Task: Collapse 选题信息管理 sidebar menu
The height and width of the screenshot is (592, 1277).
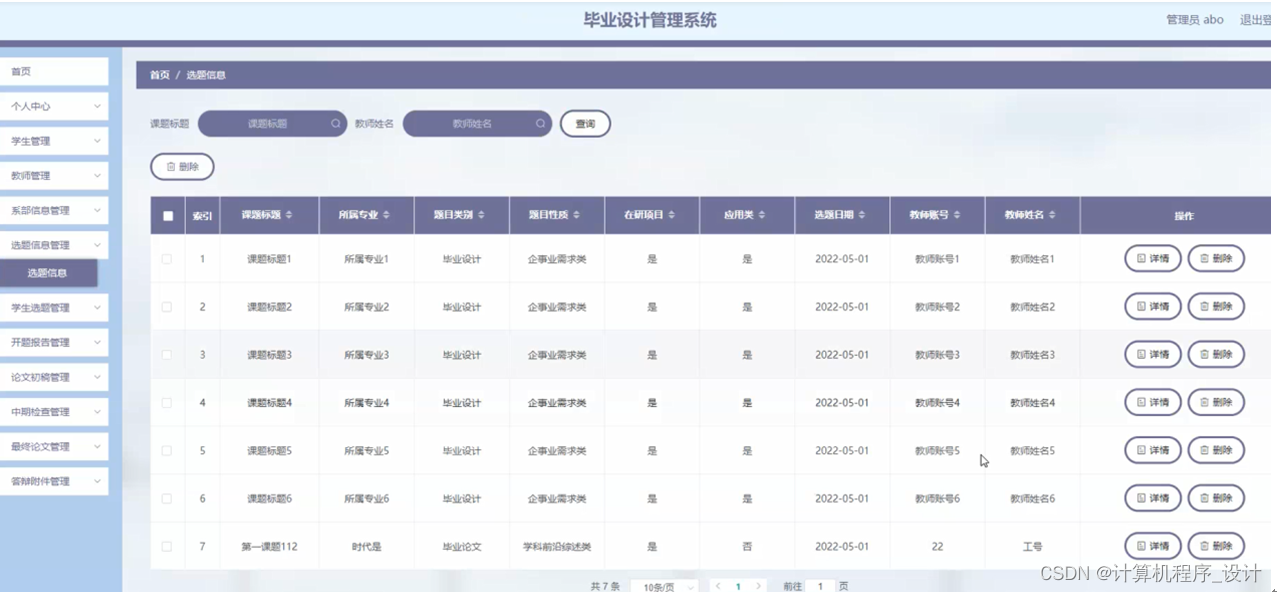Action: pos(54,245)
